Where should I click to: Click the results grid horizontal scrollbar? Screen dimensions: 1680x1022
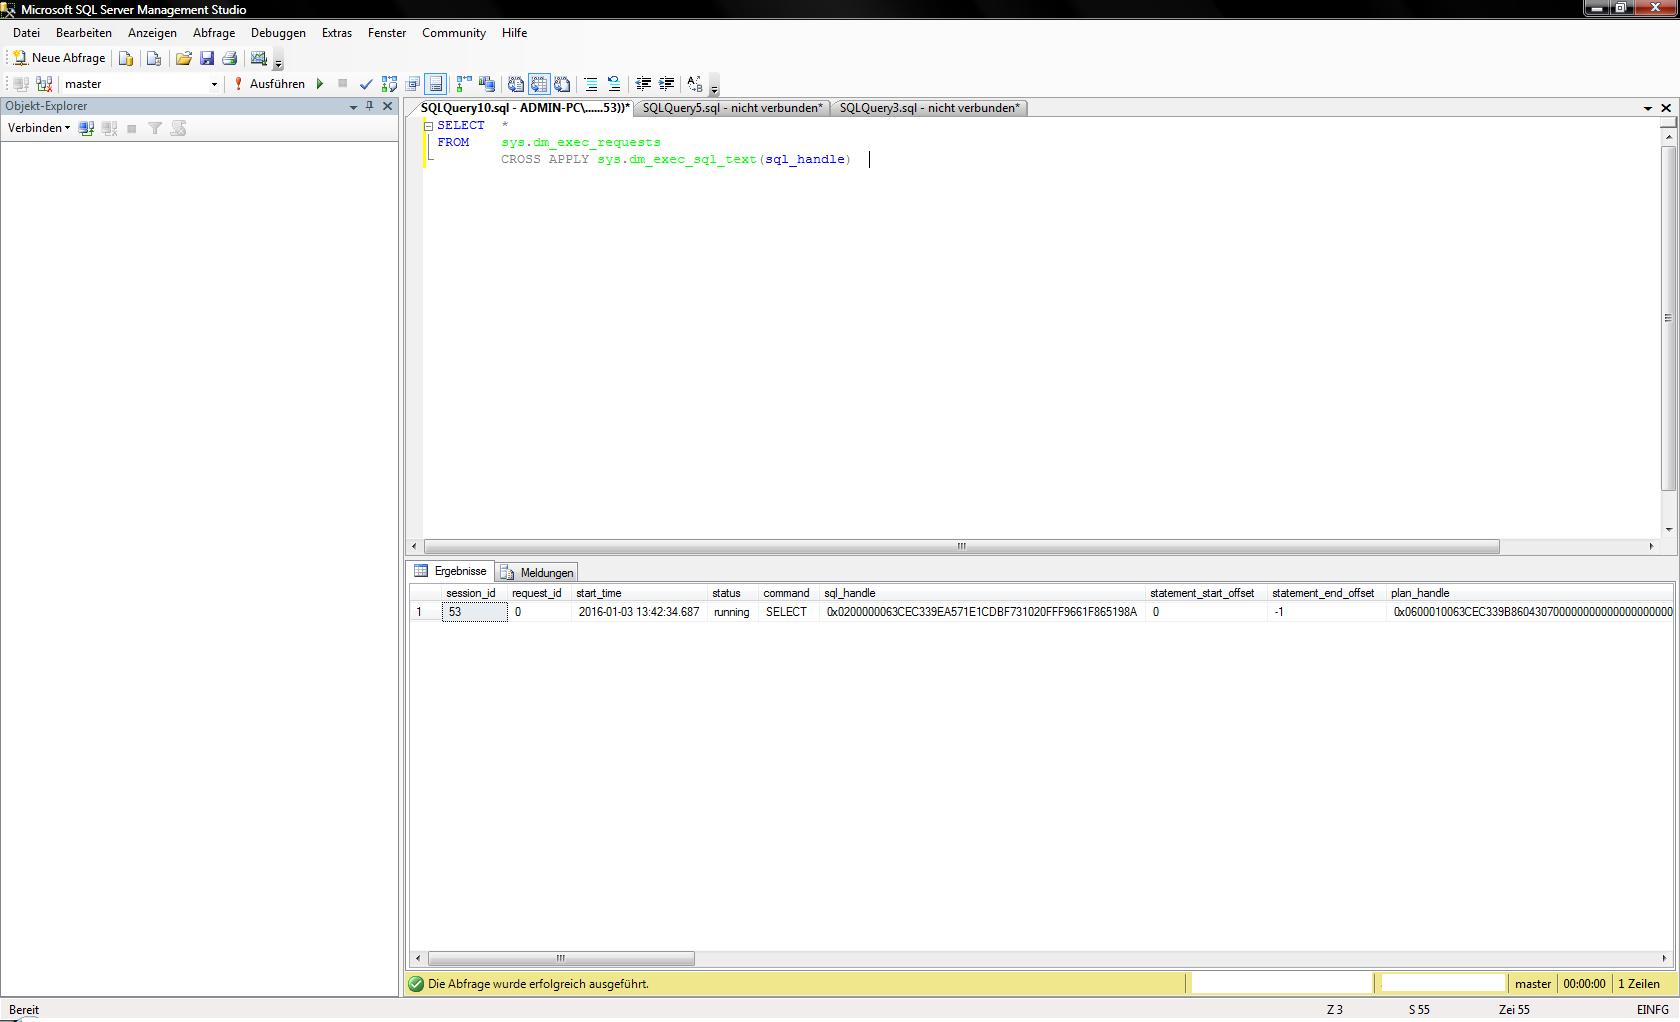click(x=561, y=958)
